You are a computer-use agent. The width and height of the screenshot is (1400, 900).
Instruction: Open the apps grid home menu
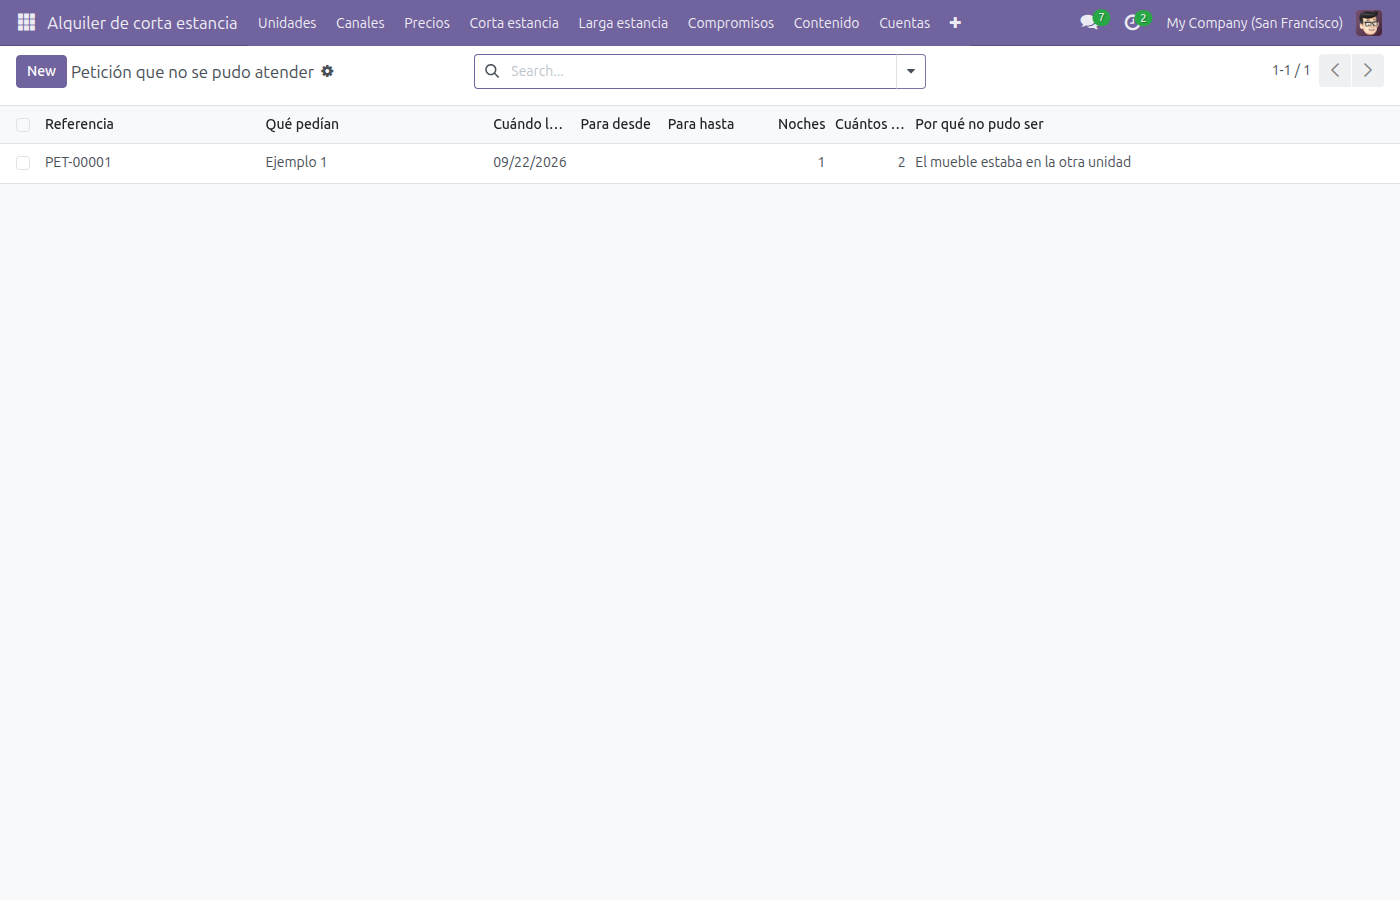[26, 22]
